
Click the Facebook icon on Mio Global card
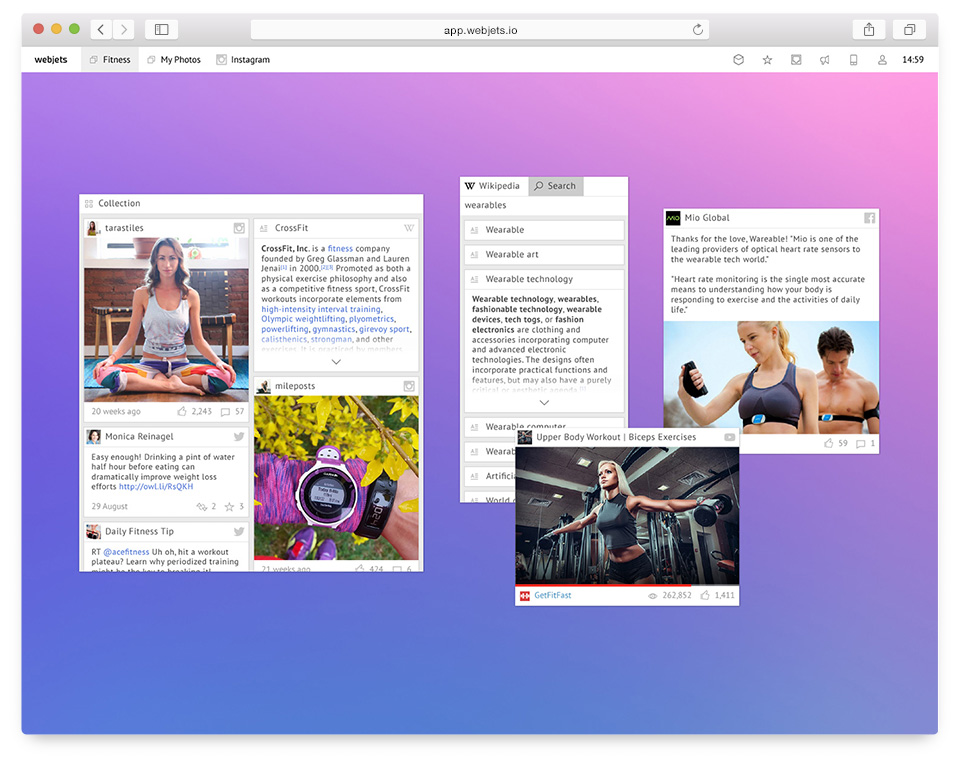869,217
